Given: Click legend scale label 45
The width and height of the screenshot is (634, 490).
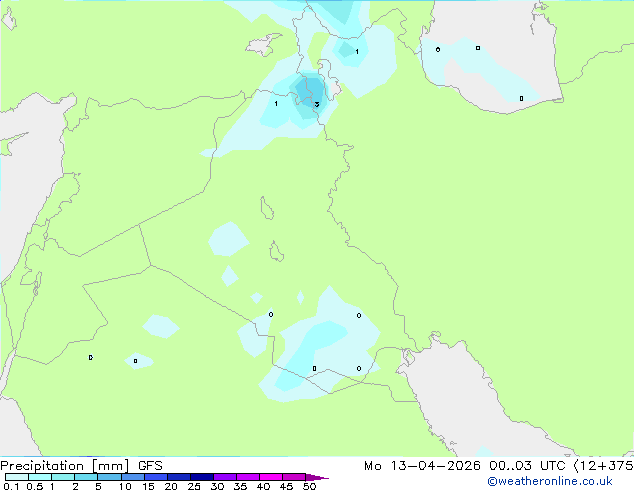Looking at the screenshot, I should (x=286, y=486).
